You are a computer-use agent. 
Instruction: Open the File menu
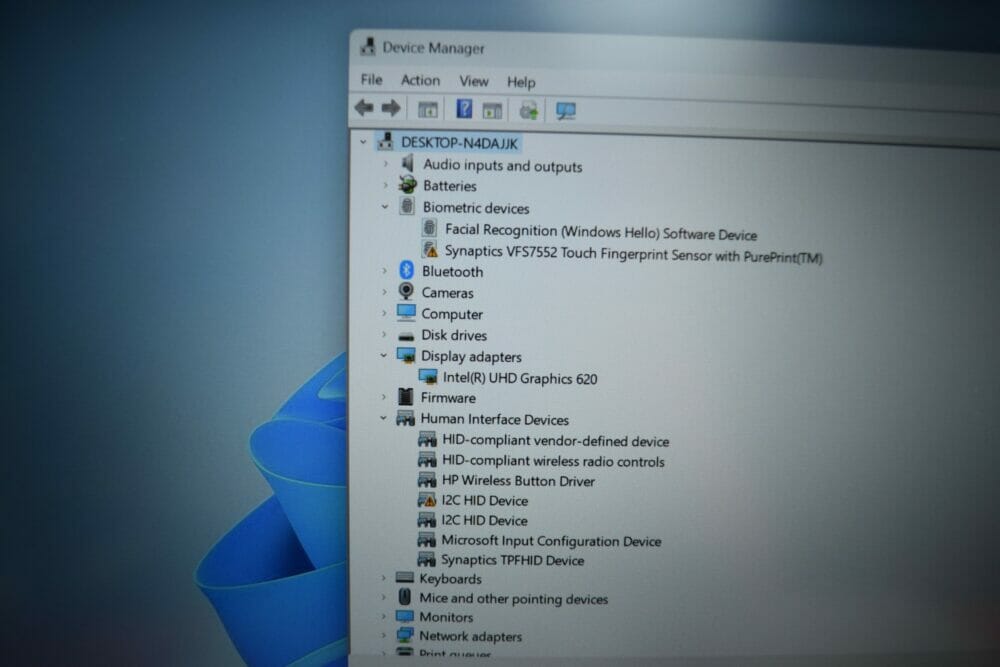[x=371, y=80]
